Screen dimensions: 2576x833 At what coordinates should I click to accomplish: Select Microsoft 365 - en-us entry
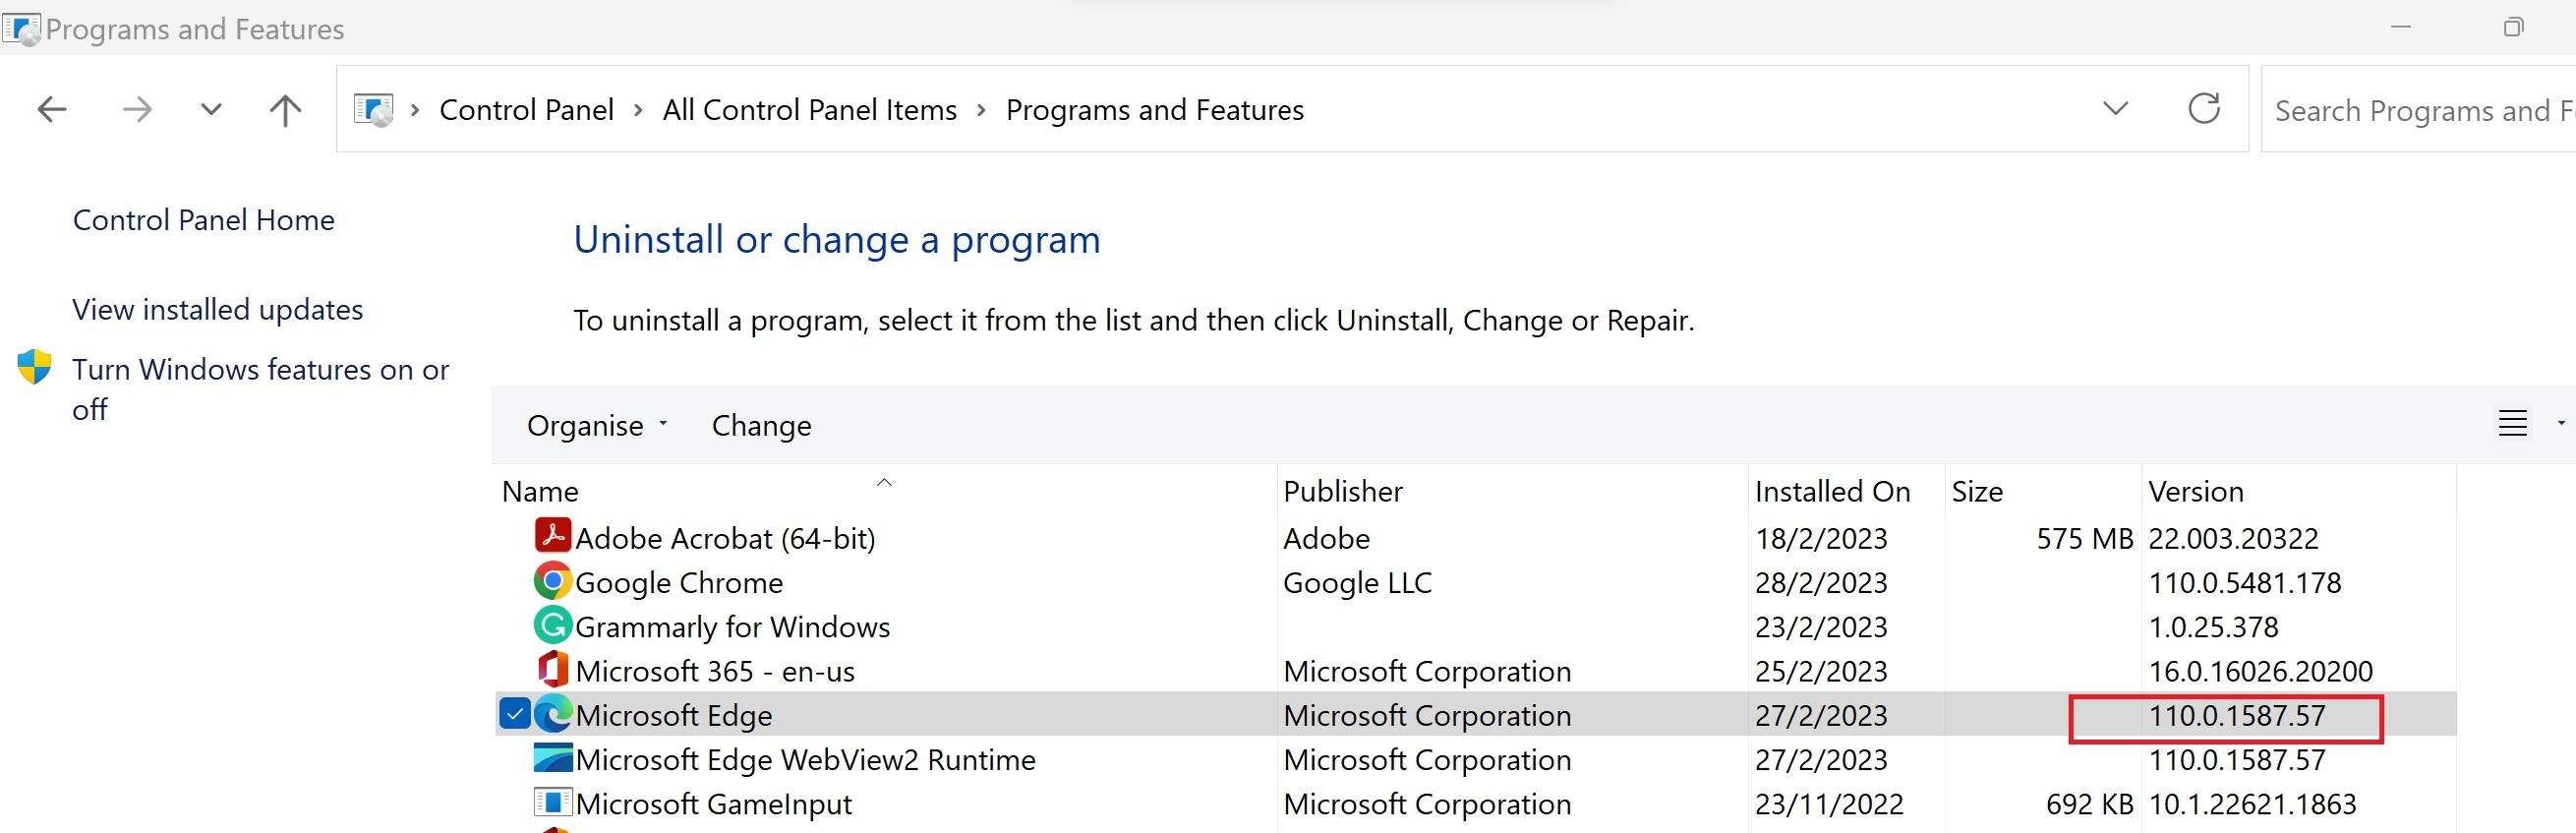pyautogui.click(x=715, y=671)
